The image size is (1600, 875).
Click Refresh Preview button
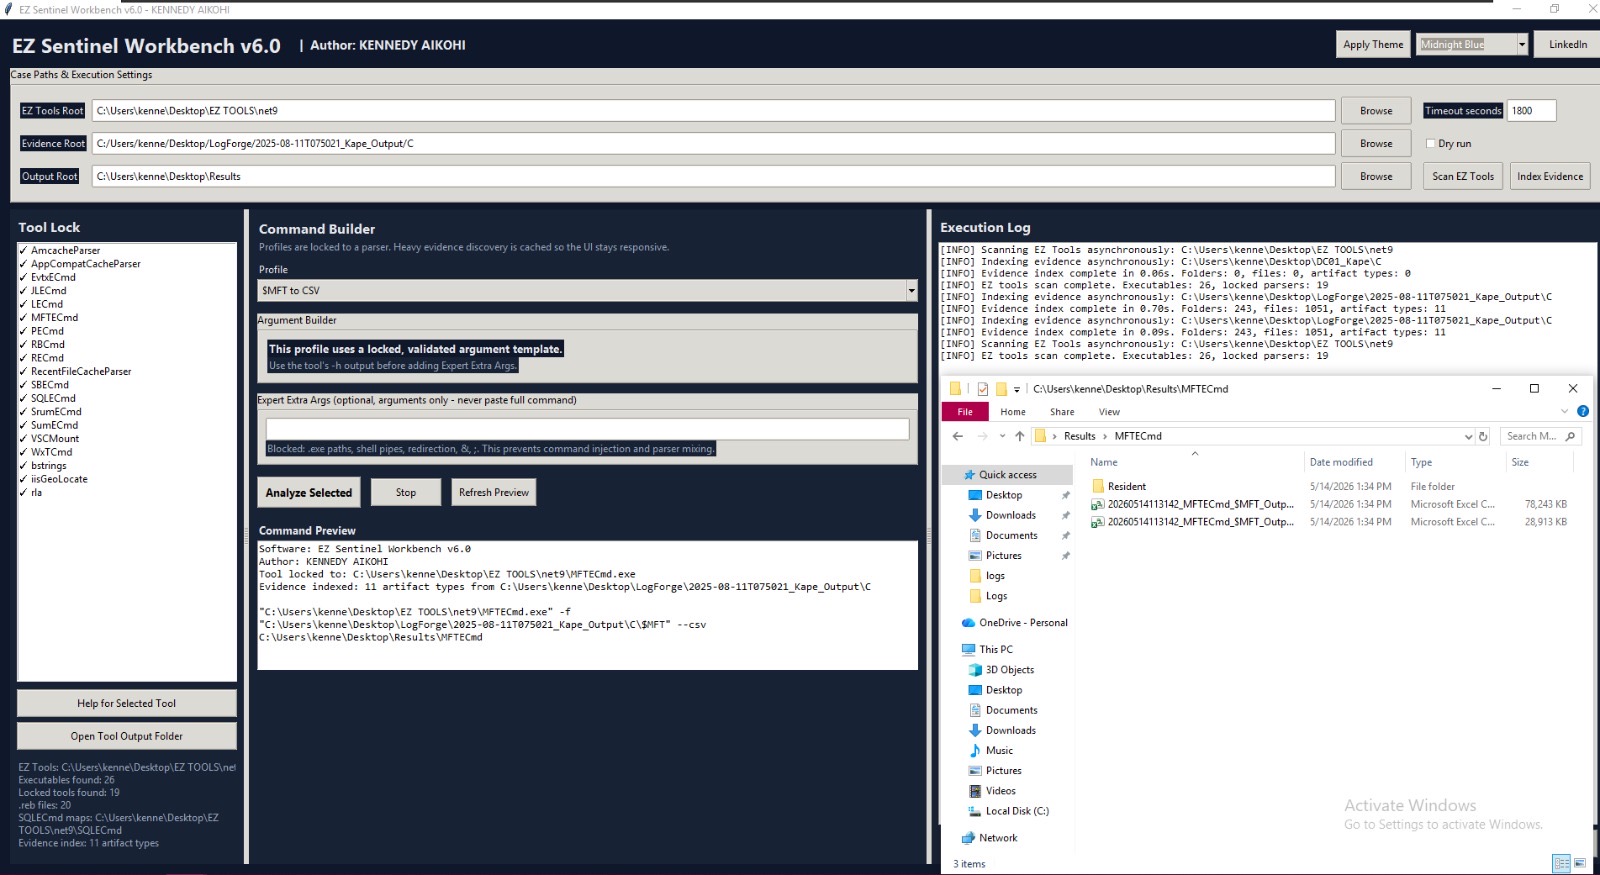[494, 492]
